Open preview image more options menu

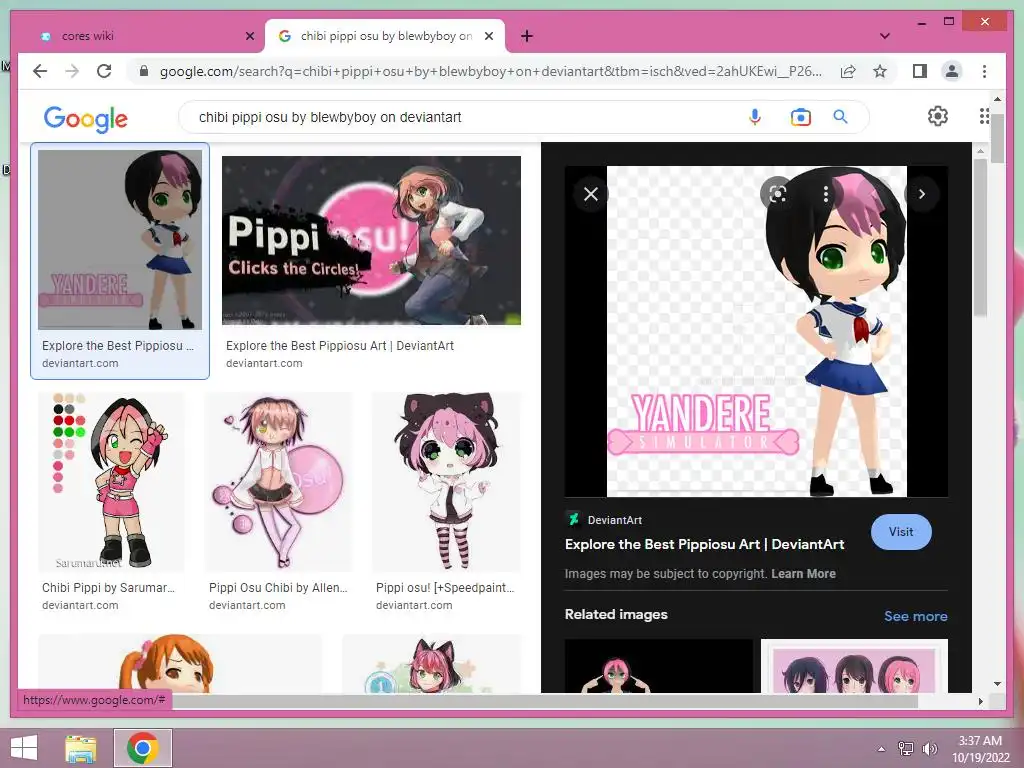pos(825,193)
